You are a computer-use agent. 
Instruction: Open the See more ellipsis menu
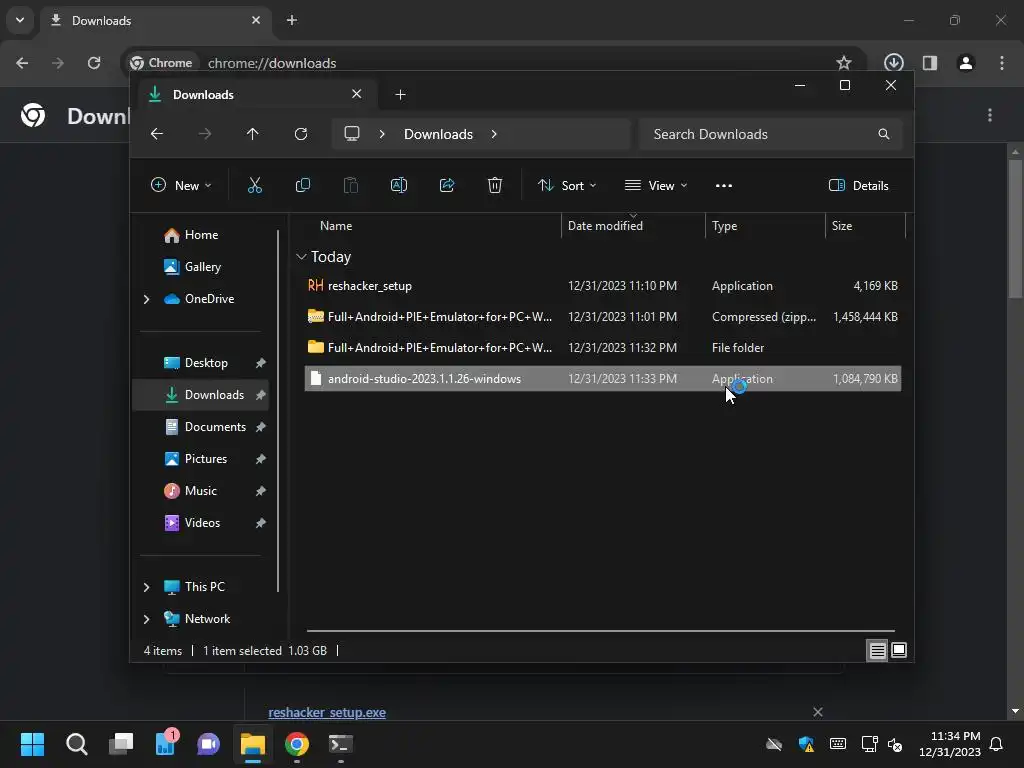724,185
